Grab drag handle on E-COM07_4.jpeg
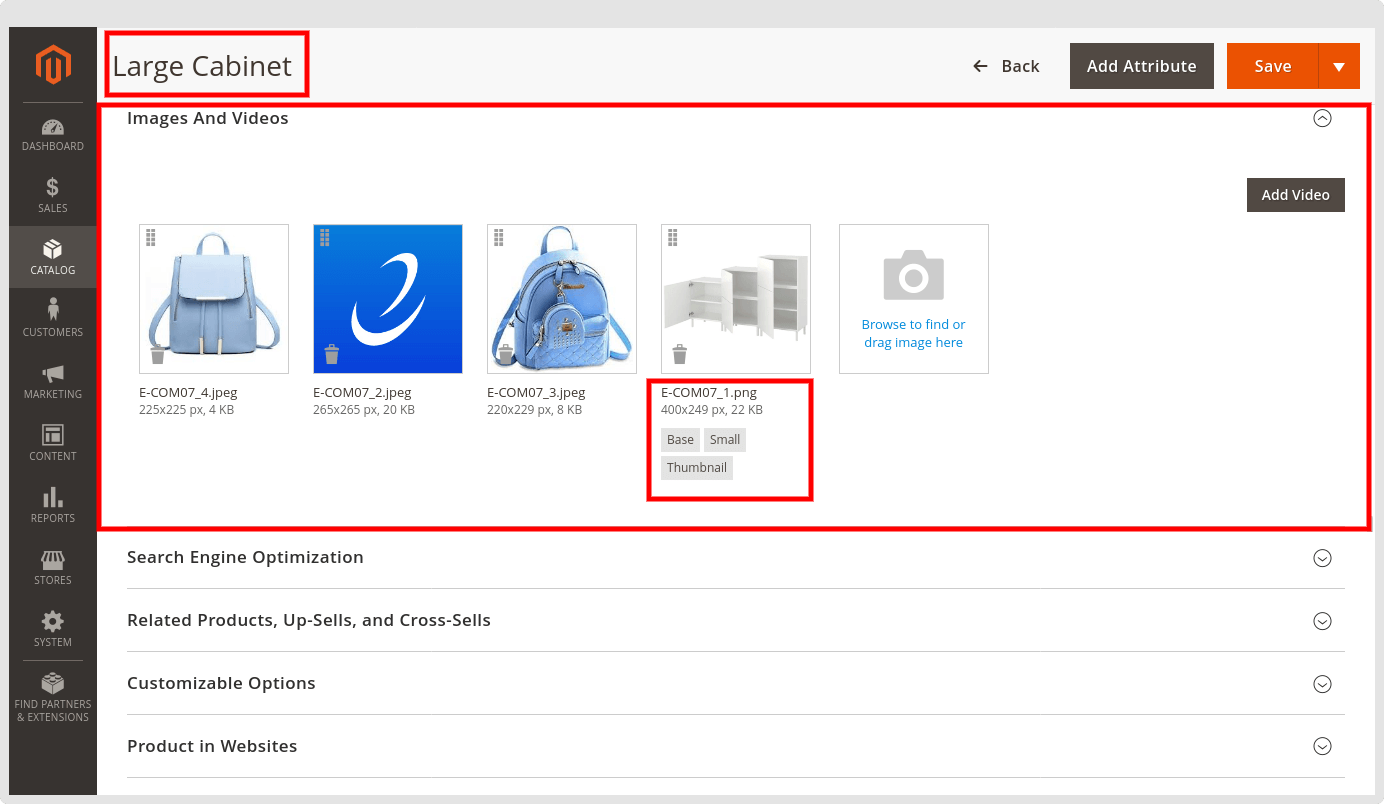The height and width of the screenshot is (804, 1384). (x=151, y=237)
